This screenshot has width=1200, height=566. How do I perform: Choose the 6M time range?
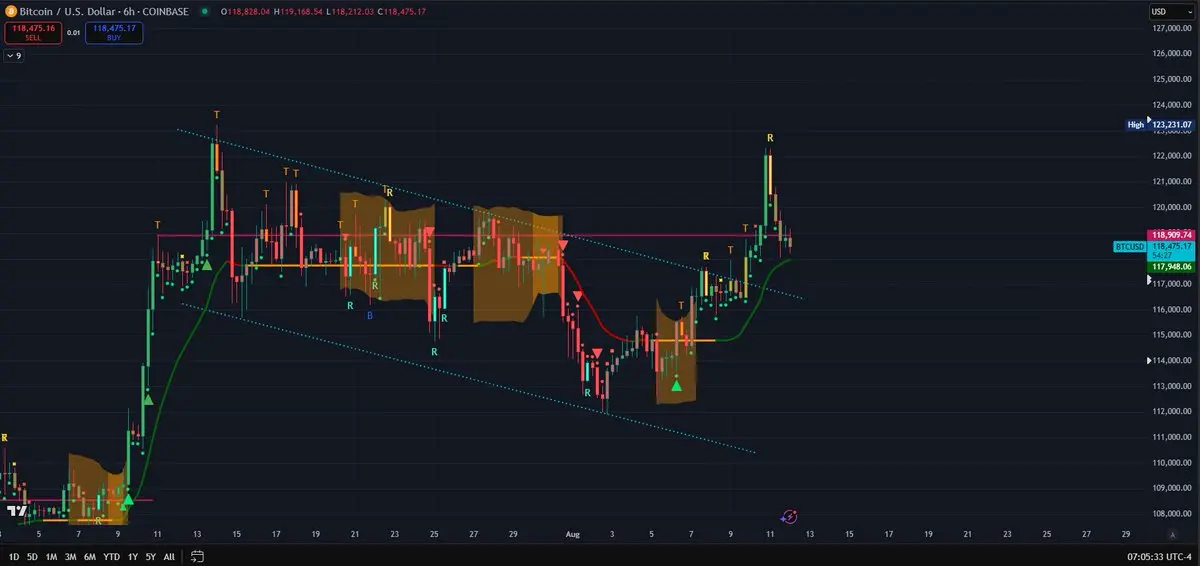click(x=90, y=556)
